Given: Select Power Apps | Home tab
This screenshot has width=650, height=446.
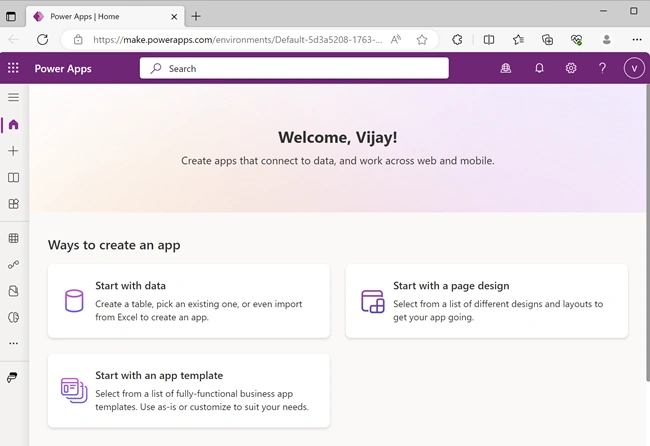Looking at the screenshot, I should click(105, 17).
